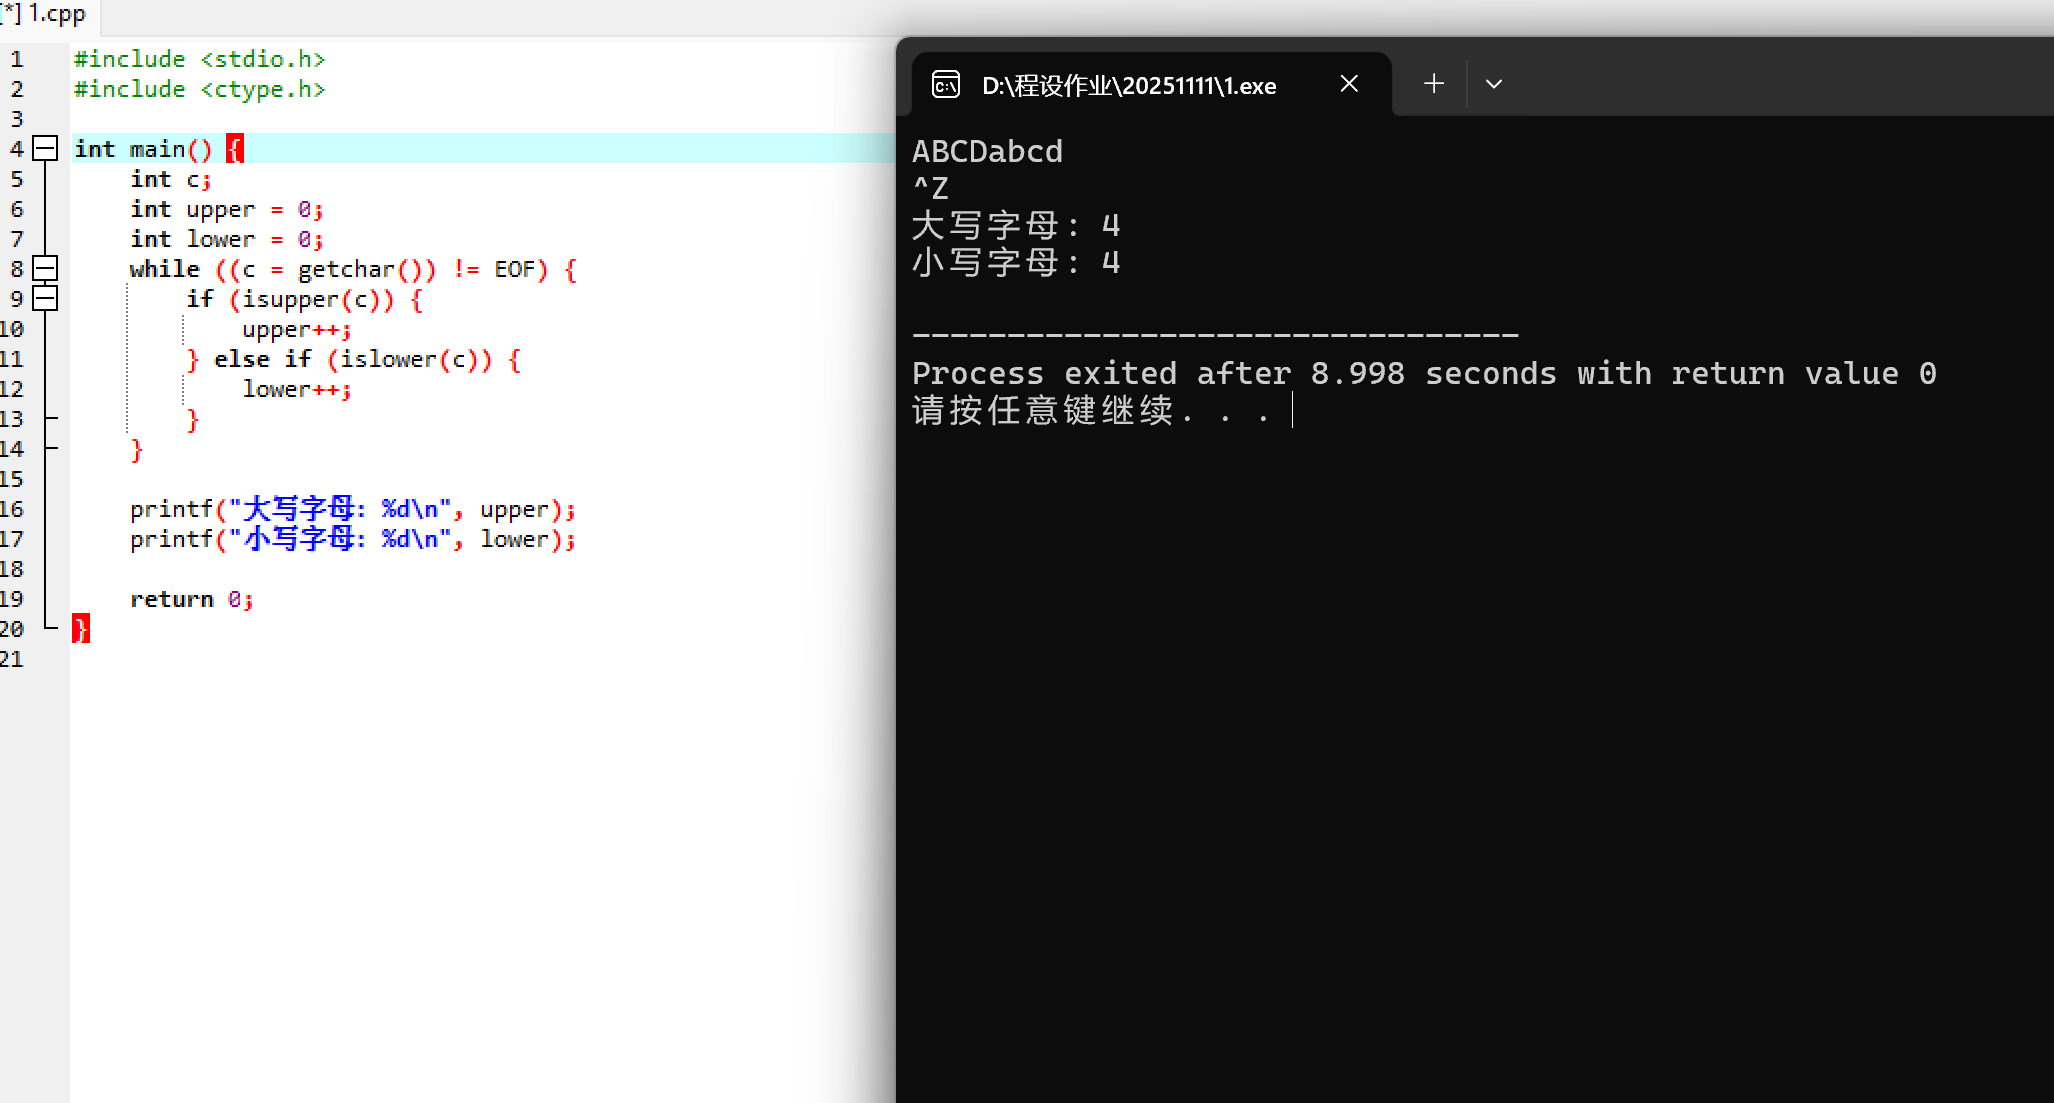Click the highlighted opening brace after main()
2054x1103 pixels.
coord(234,149)
